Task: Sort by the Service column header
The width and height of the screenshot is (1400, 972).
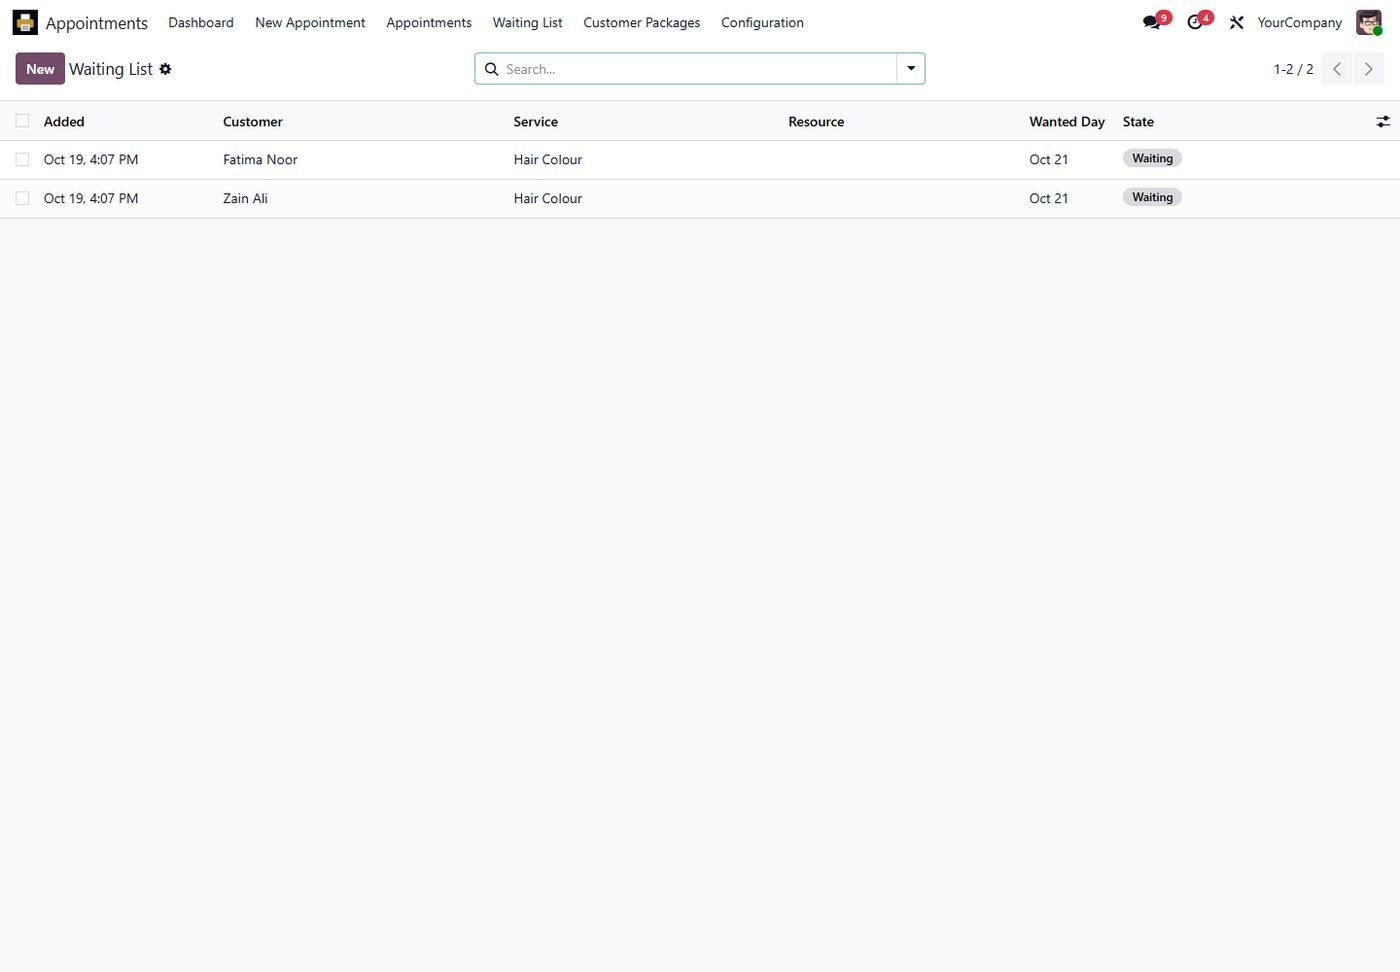Action: tap(536, 121)
